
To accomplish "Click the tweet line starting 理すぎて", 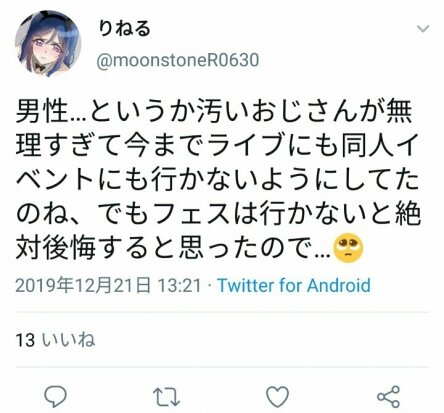I will [216, 145].
